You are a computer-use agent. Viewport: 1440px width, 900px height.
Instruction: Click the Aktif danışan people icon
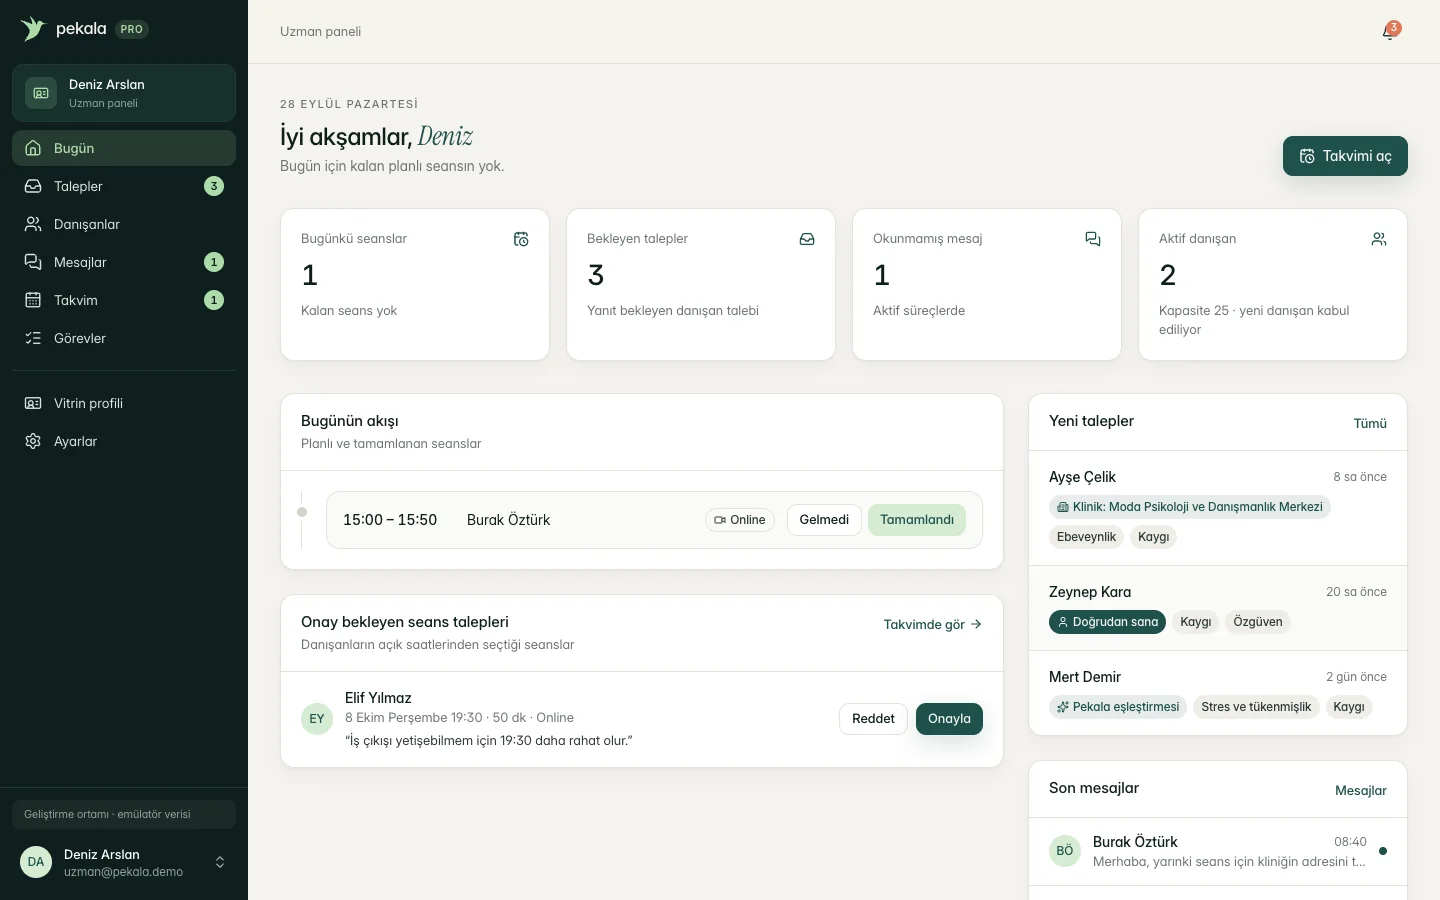1379,239
